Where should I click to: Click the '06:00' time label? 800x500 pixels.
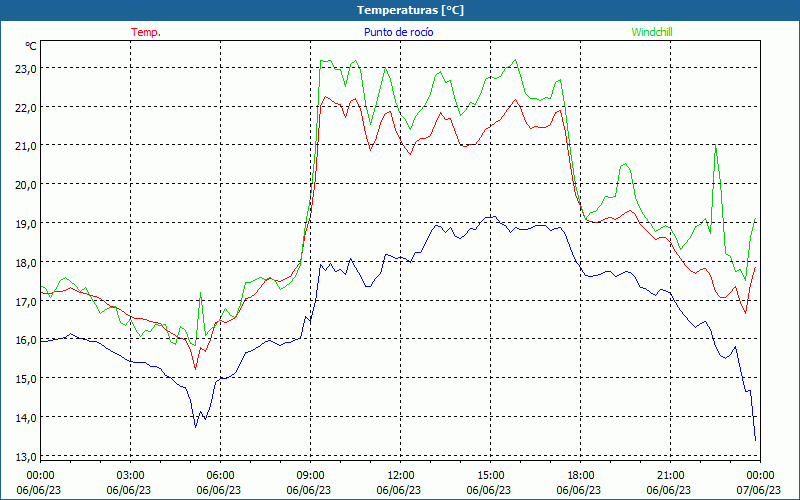[x=220, y=476]
